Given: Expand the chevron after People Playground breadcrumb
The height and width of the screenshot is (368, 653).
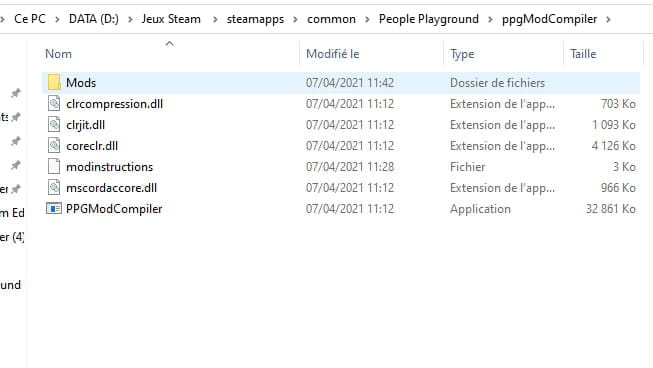Looking at the screenshot, I should (x=490, y=19).
